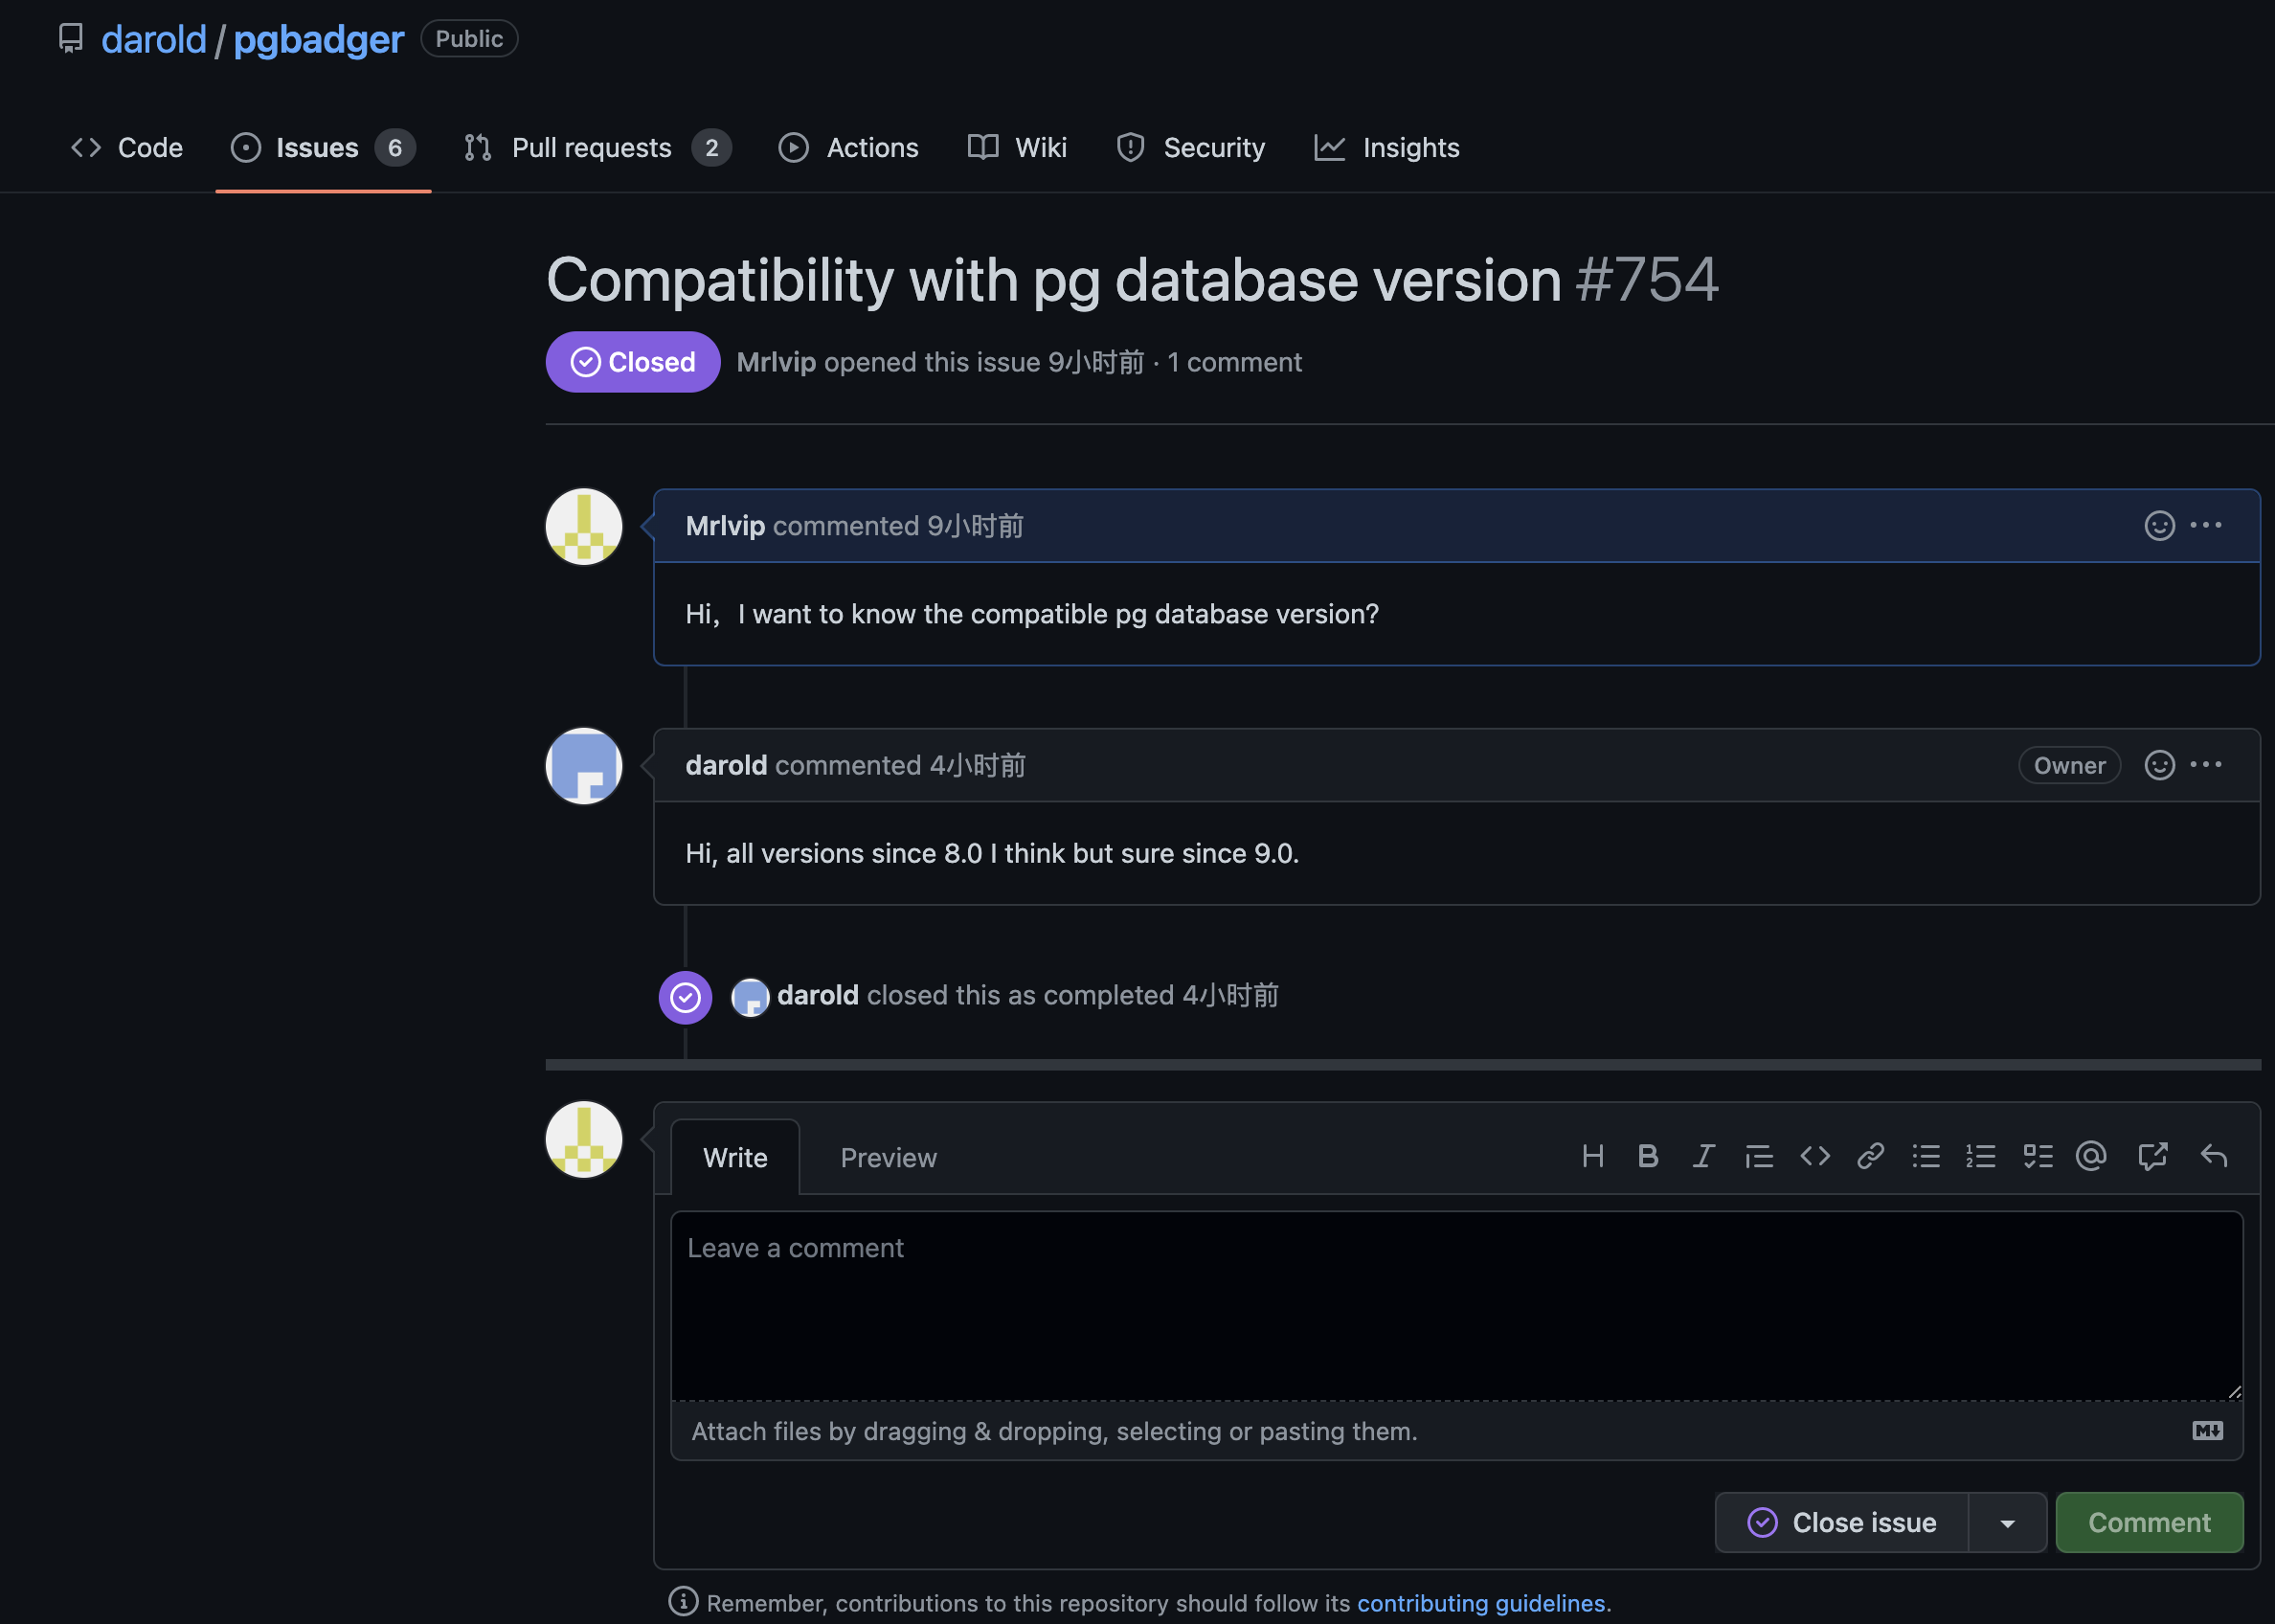
Task: Insert a task list from toolbar
Action: (2037, 1157)
